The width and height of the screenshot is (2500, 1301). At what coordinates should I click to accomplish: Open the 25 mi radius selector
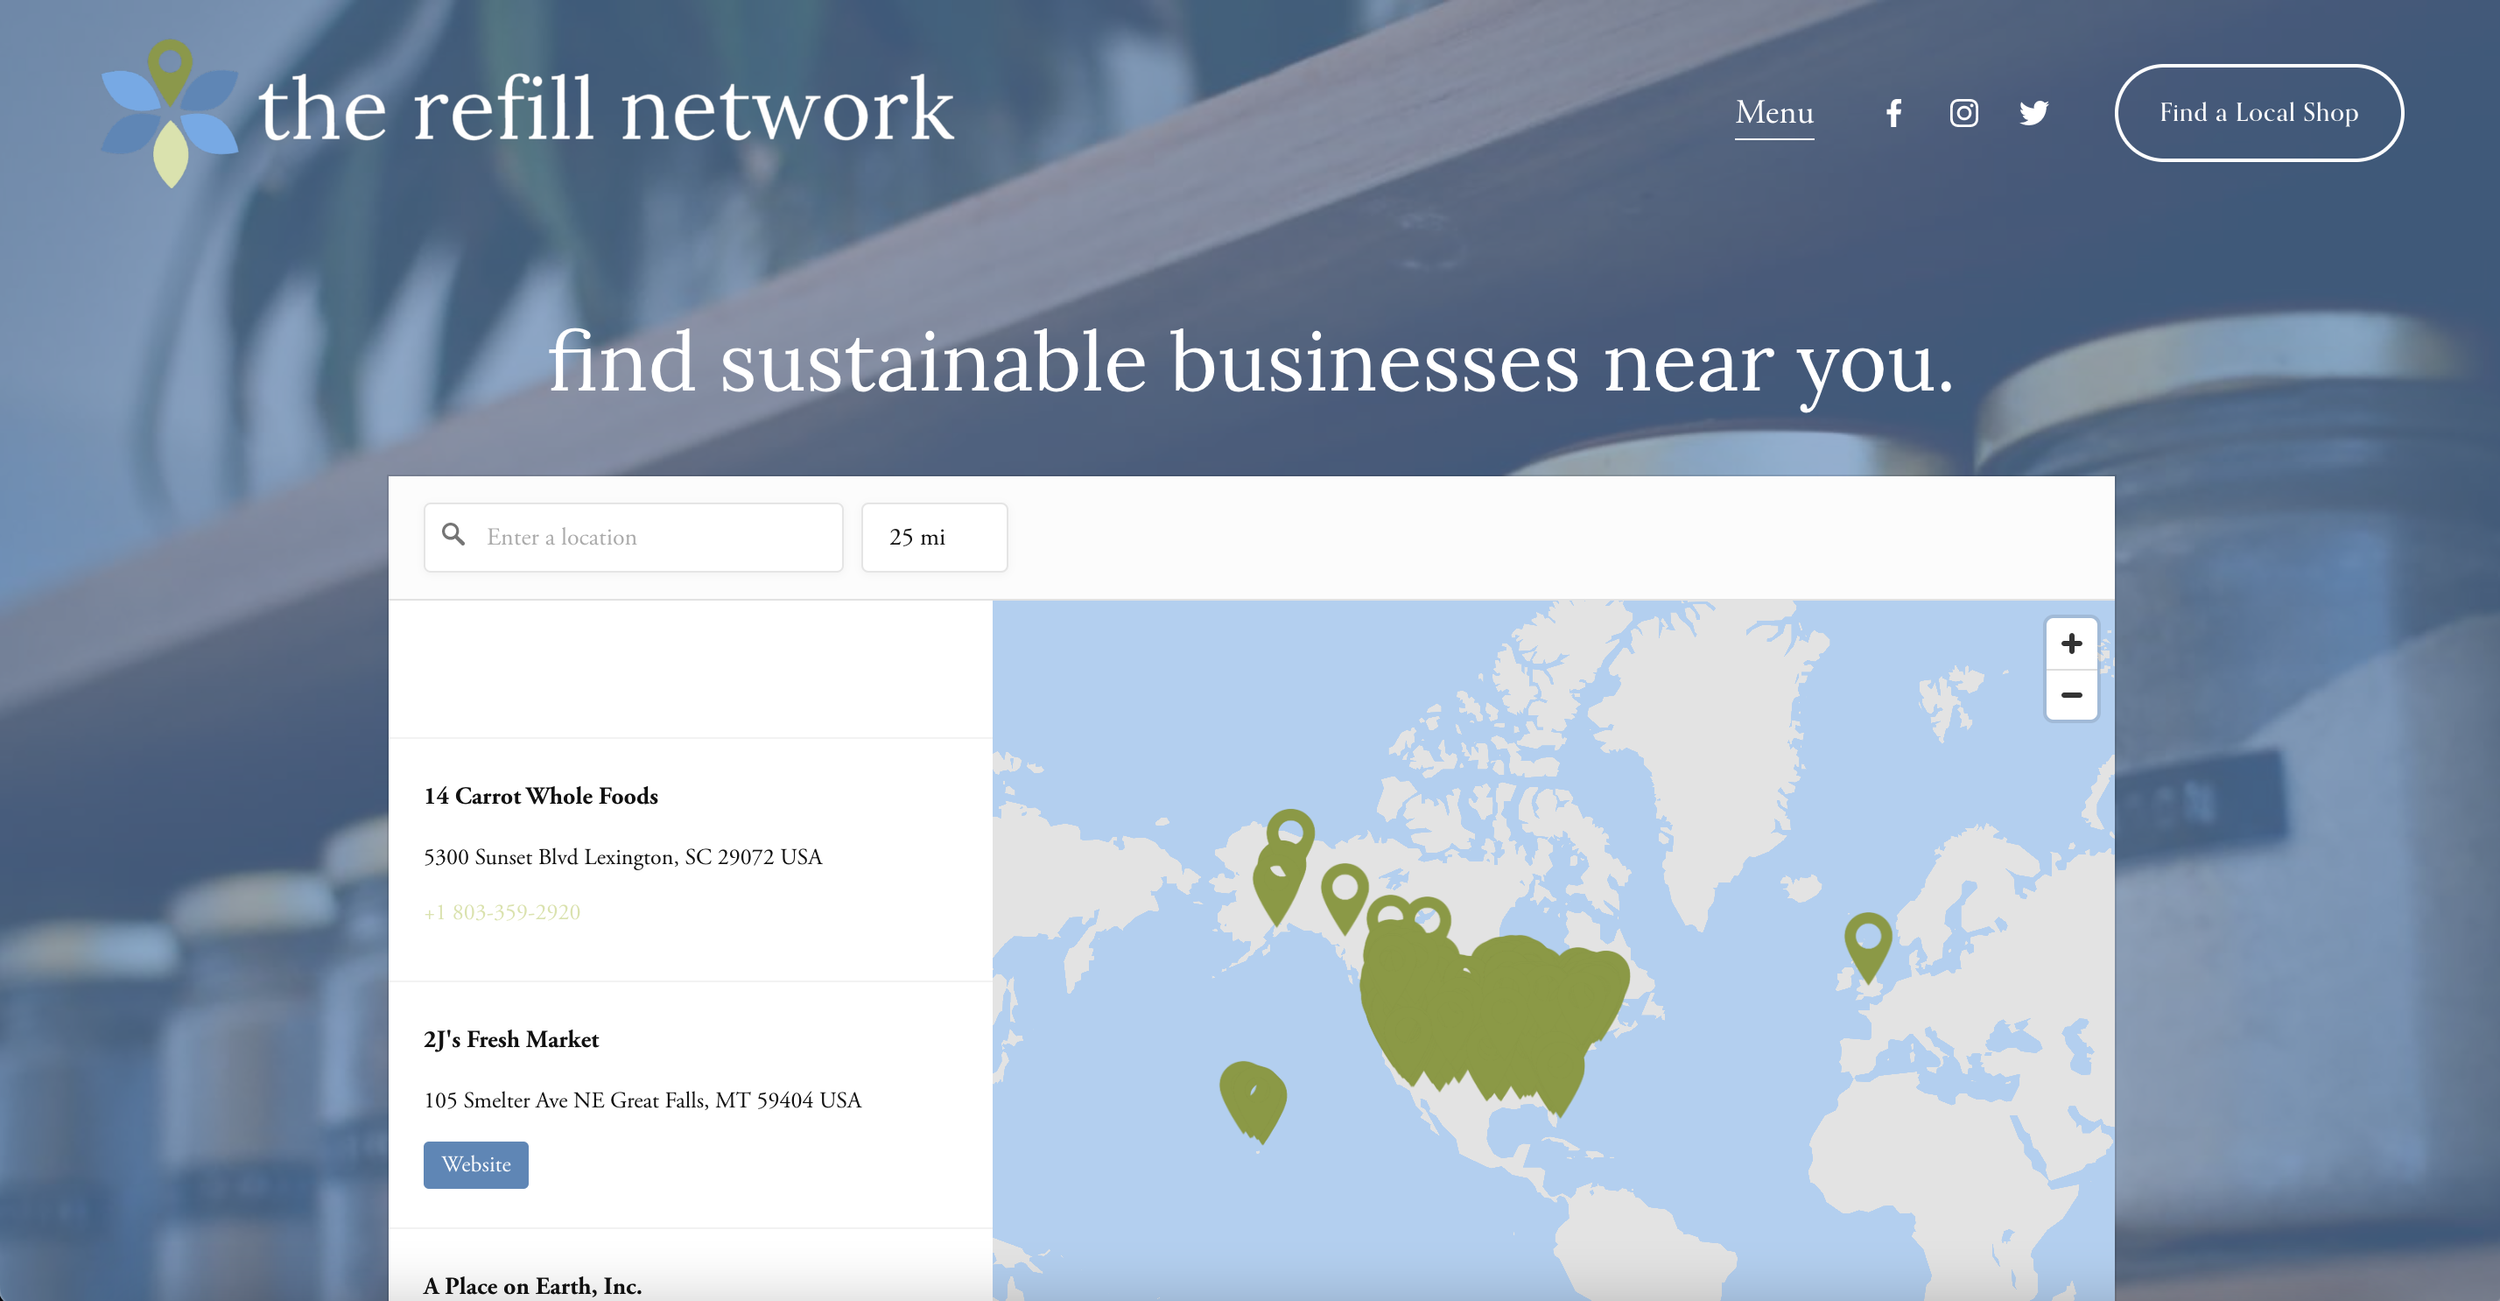(934, 537)
